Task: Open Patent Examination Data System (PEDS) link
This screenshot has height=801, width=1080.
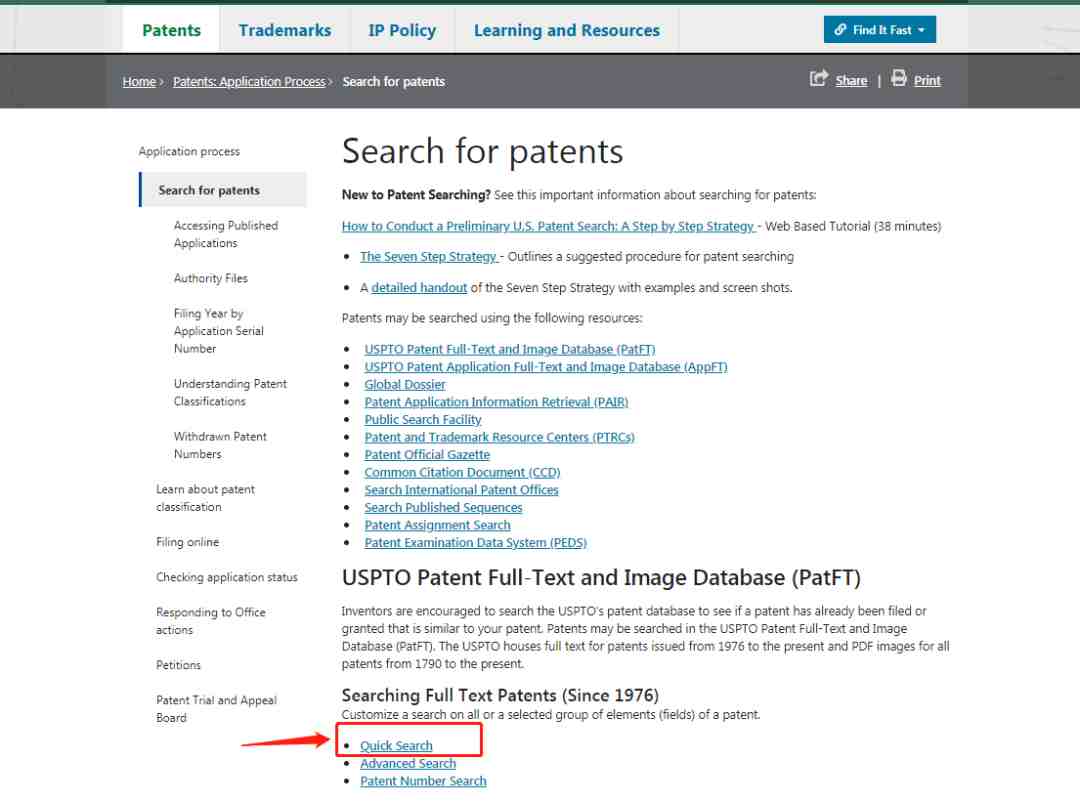Action: (475, 542)
